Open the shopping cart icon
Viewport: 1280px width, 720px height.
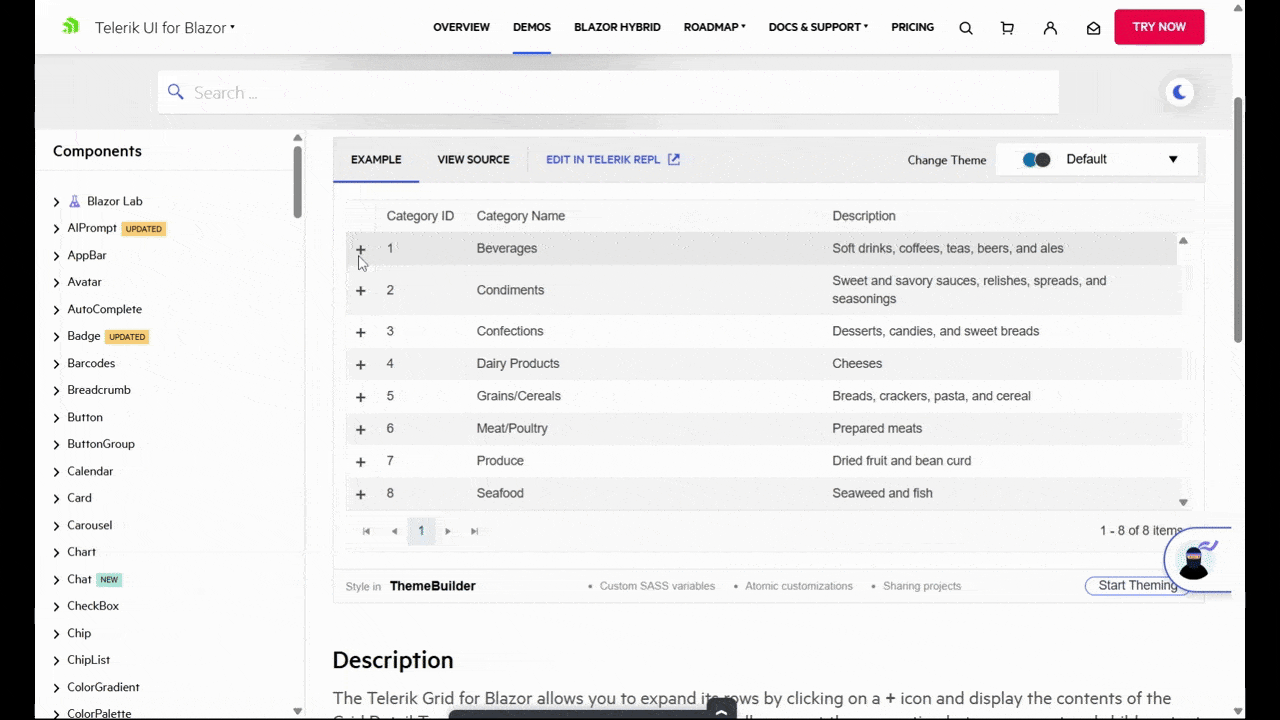coord(1007,28)
